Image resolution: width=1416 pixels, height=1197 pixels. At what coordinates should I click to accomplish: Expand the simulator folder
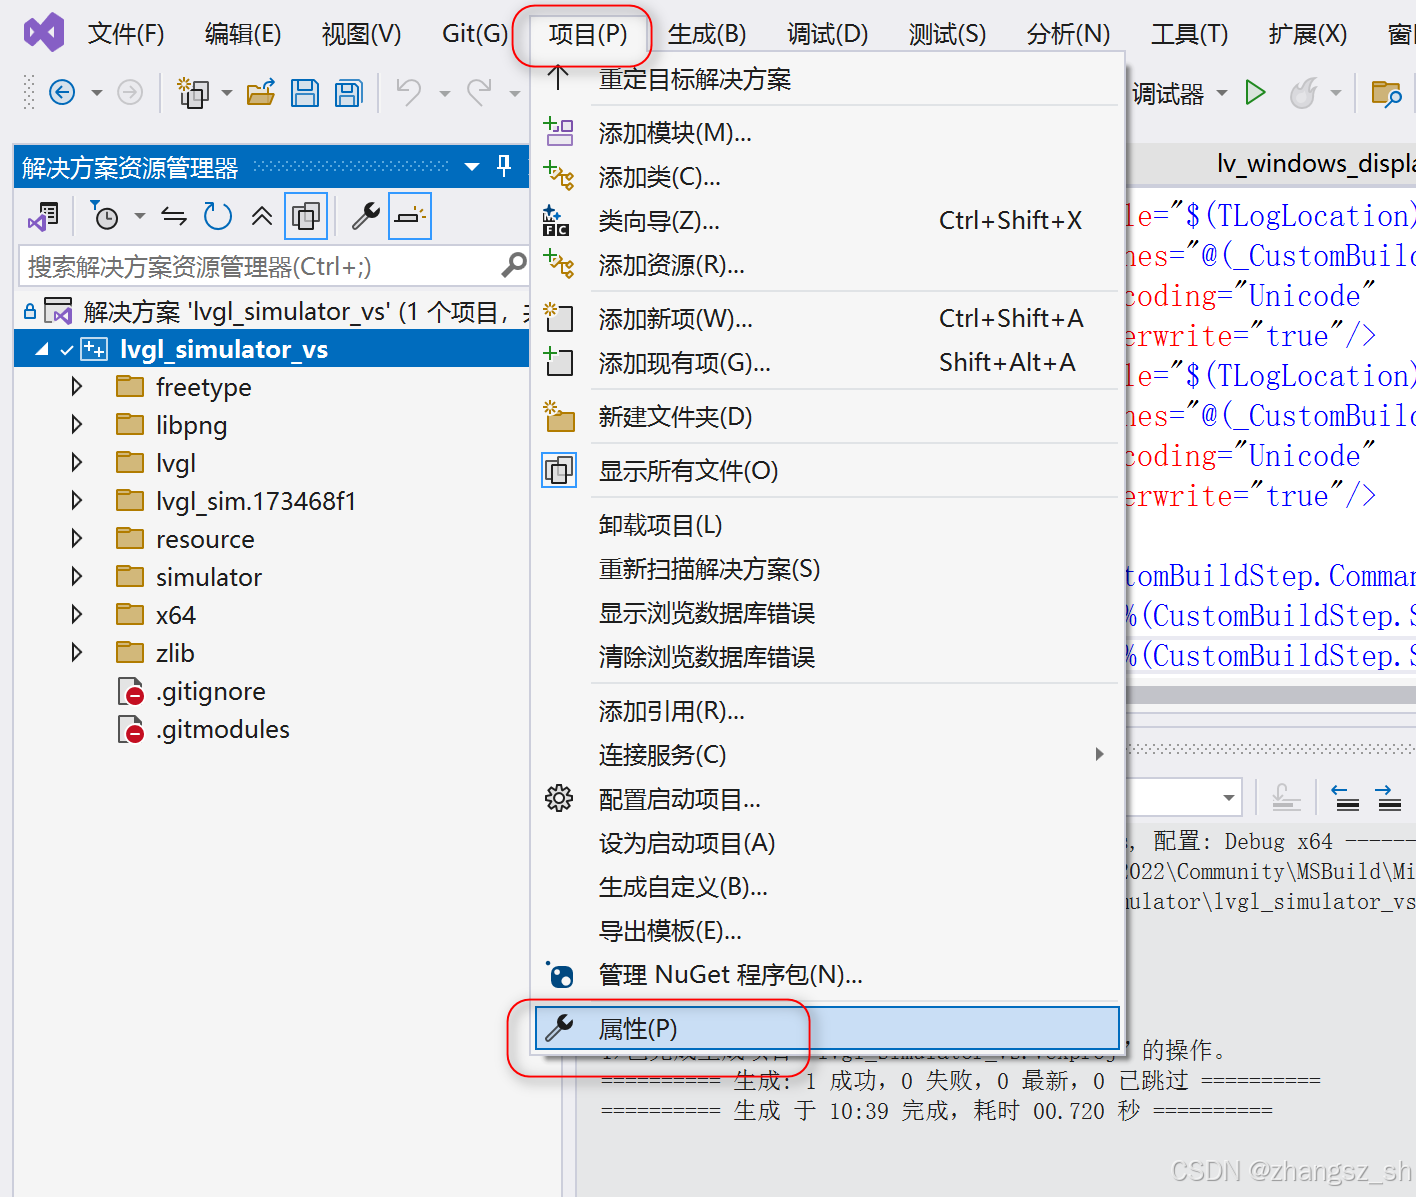[x=77, y=577]
